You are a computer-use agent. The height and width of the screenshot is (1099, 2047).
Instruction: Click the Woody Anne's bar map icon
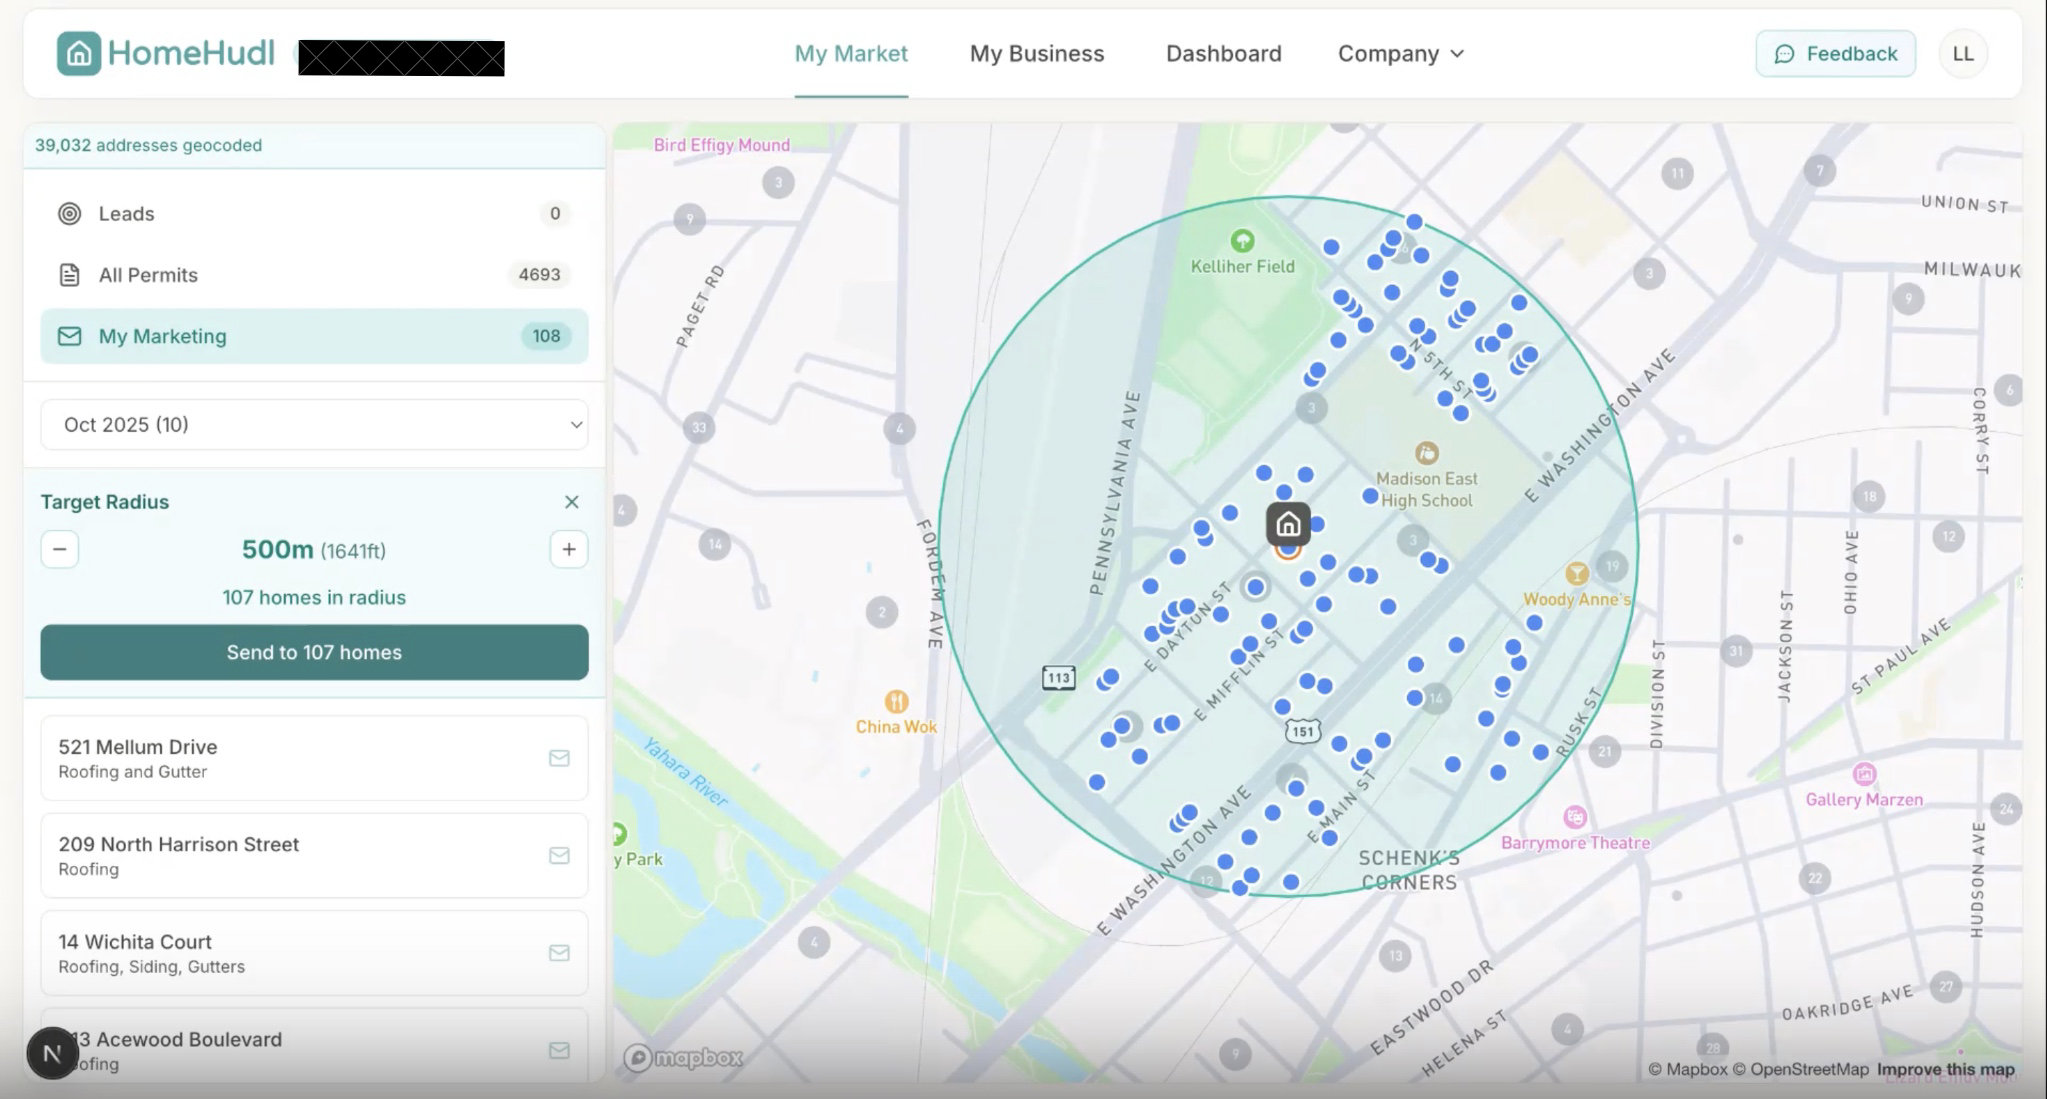click(1576, 573)
